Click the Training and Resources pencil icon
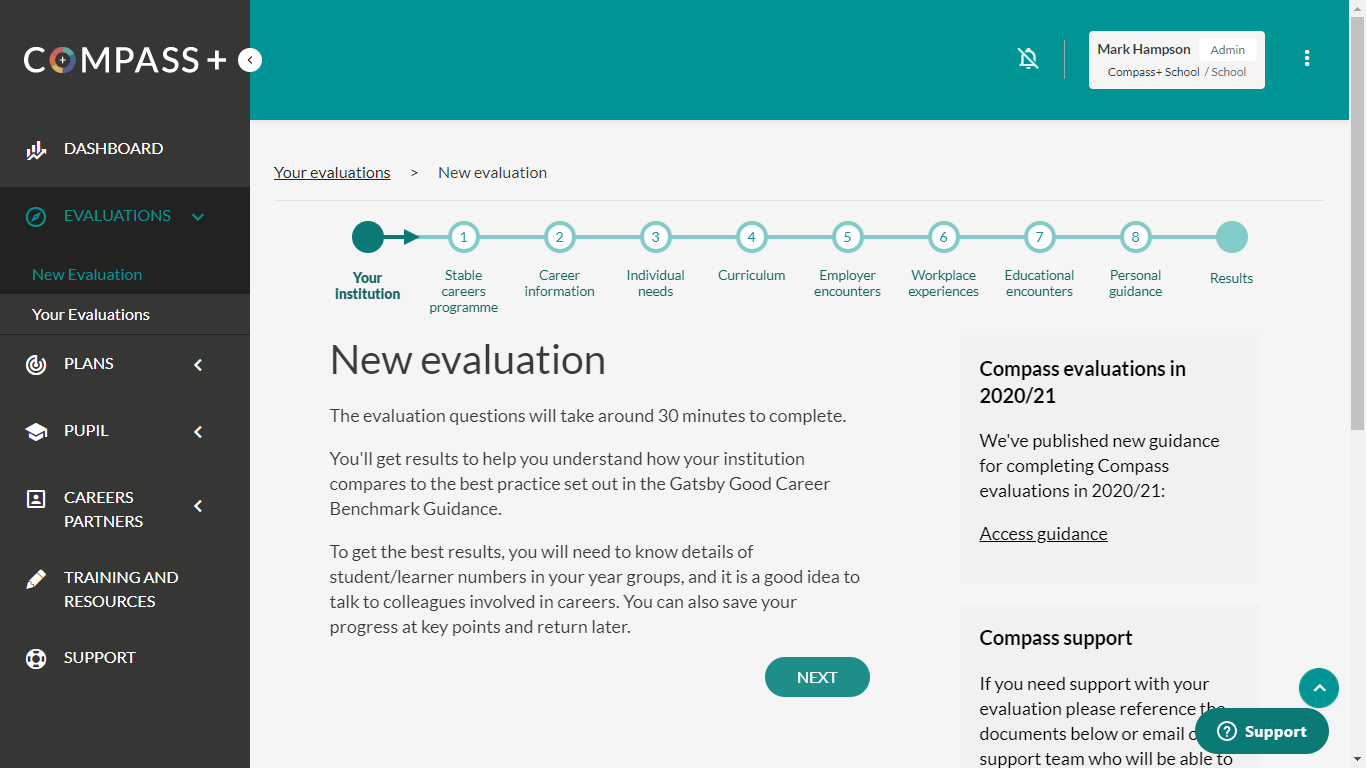The image size is (1366, 768). [x=36, y=578]
